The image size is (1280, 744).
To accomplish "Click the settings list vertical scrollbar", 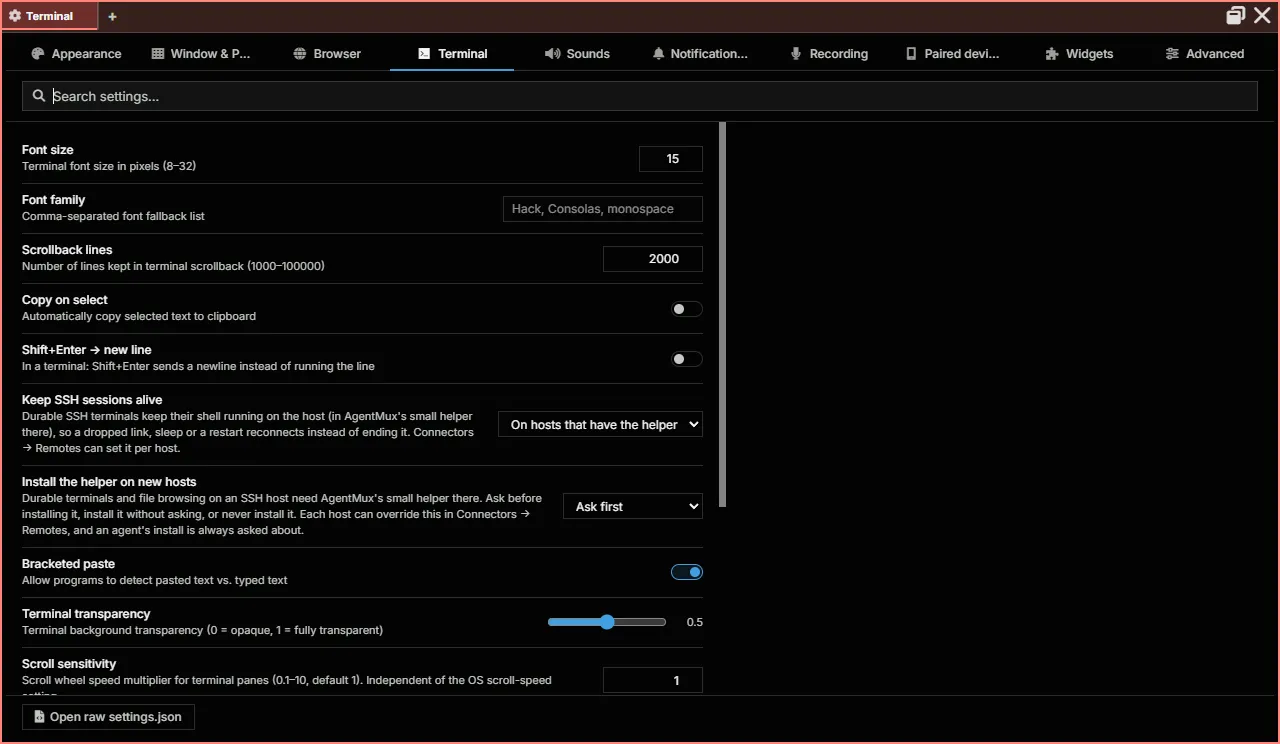I will [x=723, y=314].
